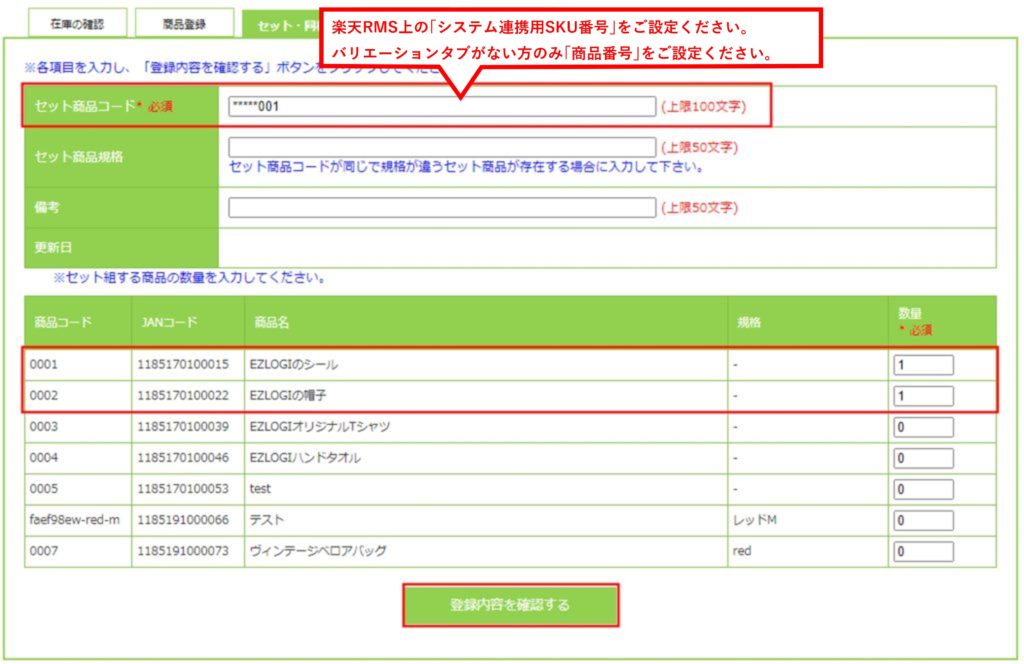Screen dimensions: 1024x664
Task: Select the quantity field for test row
Action: click(x=922, y=489)
